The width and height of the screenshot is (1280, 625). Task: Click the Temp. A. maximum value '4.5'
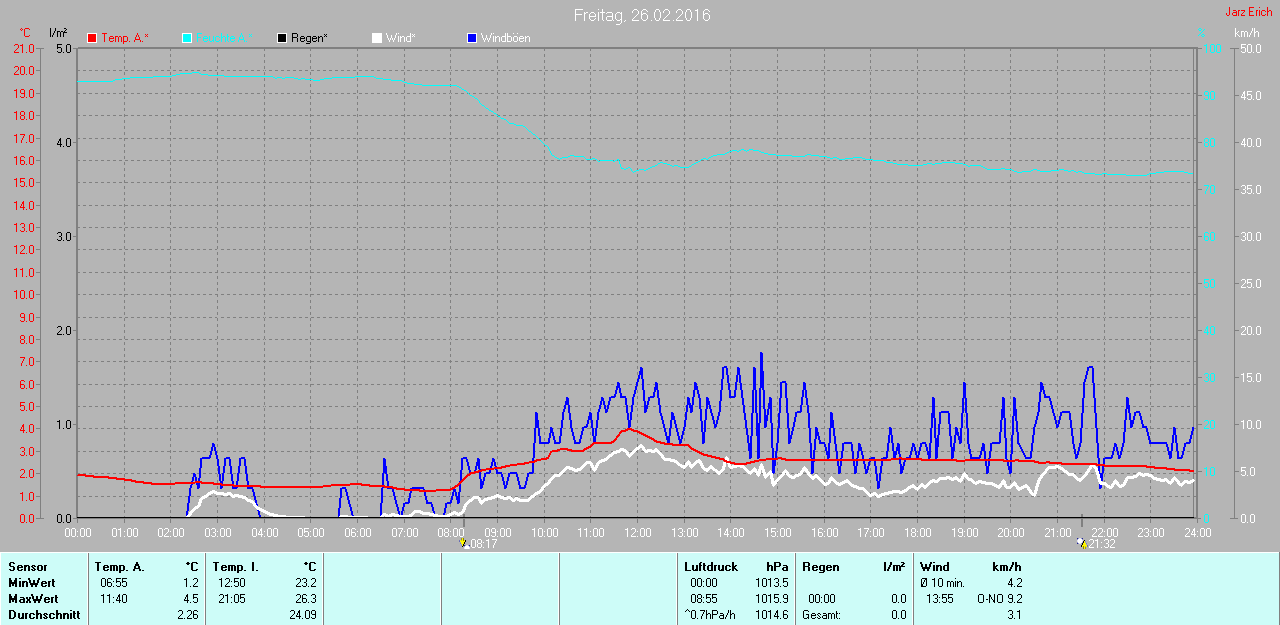[190, 599]
